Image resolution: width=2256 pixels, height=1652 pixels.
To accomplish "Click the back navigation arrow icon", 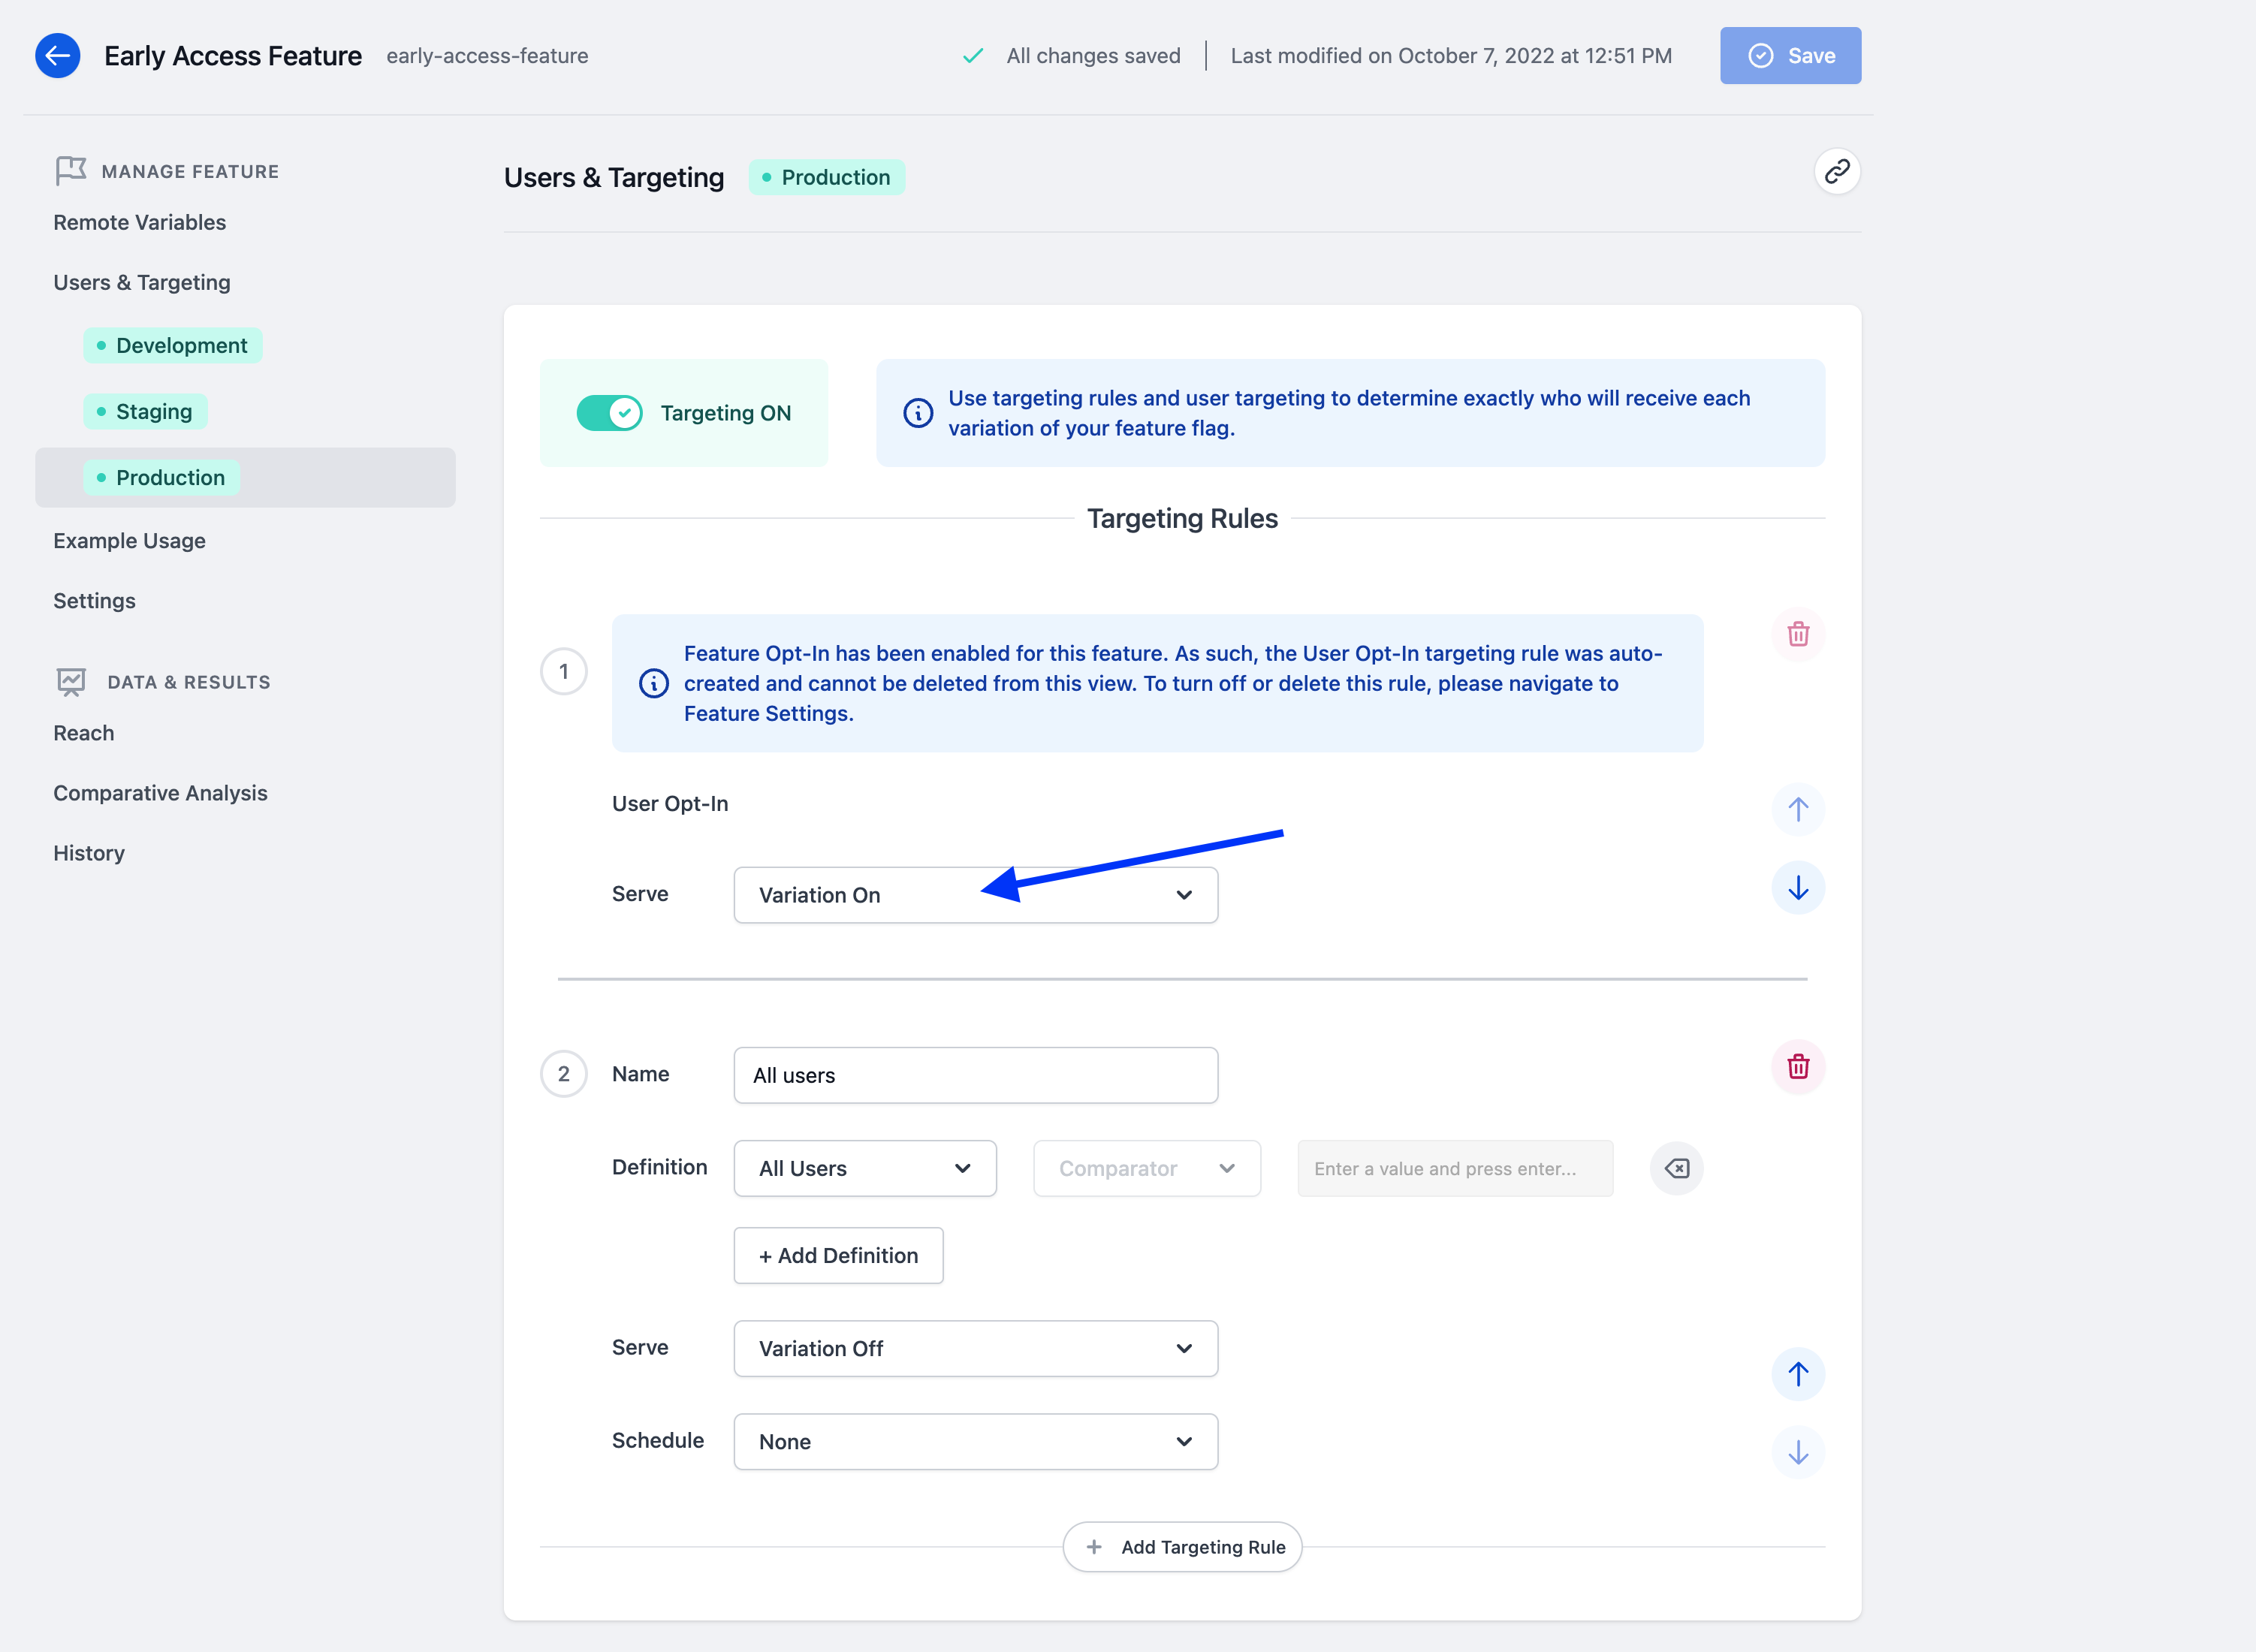I will click(x=56, y=54).
